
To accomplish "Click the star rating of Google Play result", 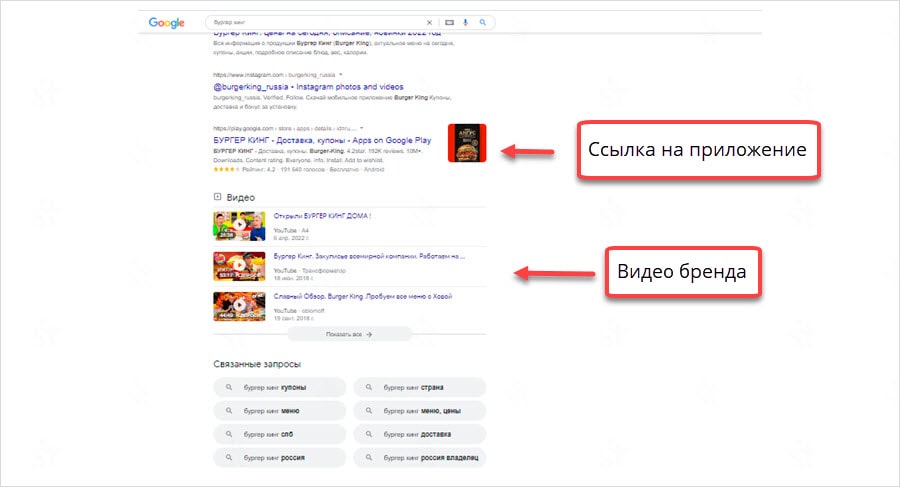I will tap(226, 169).
